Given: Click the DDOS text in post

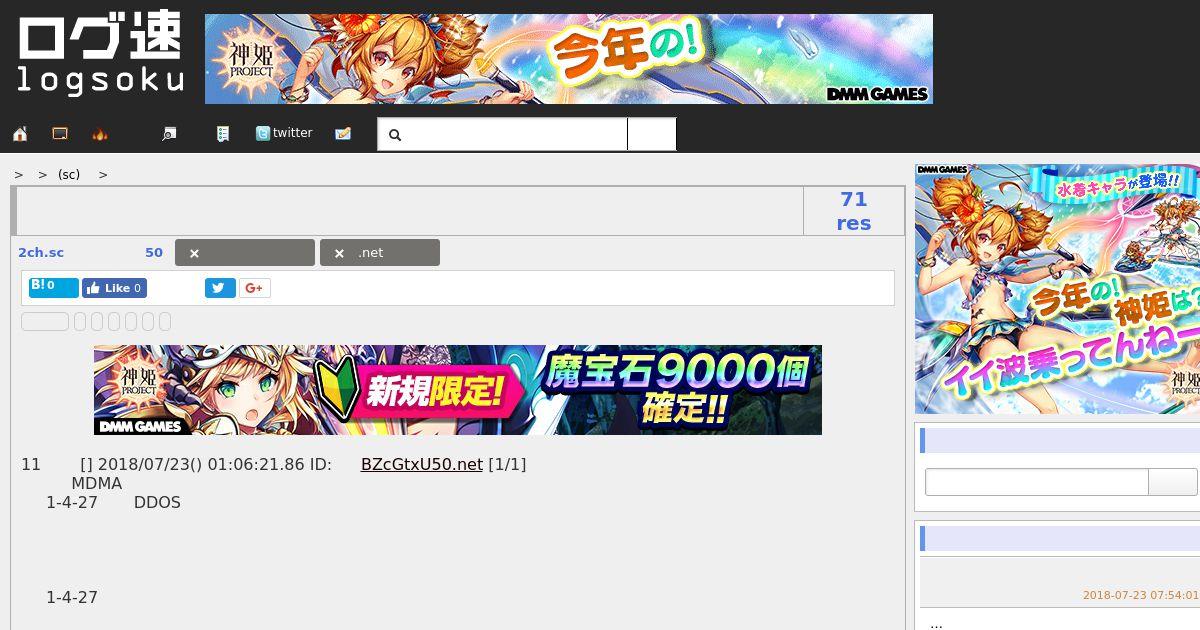Looking at the screenshot, I should point(157,502).
